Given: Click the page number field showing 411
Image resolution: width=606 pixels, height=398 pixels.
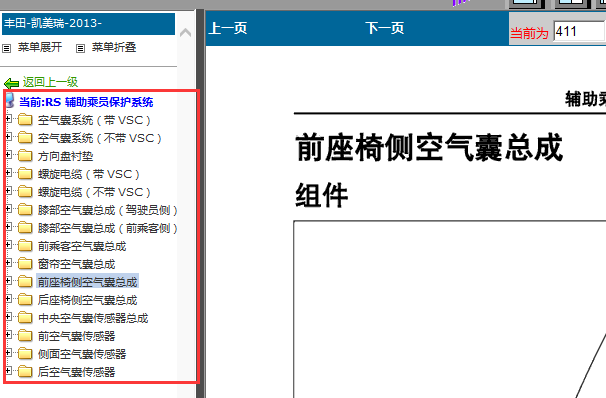Looking at the screenshot, I should click(579, 31).
